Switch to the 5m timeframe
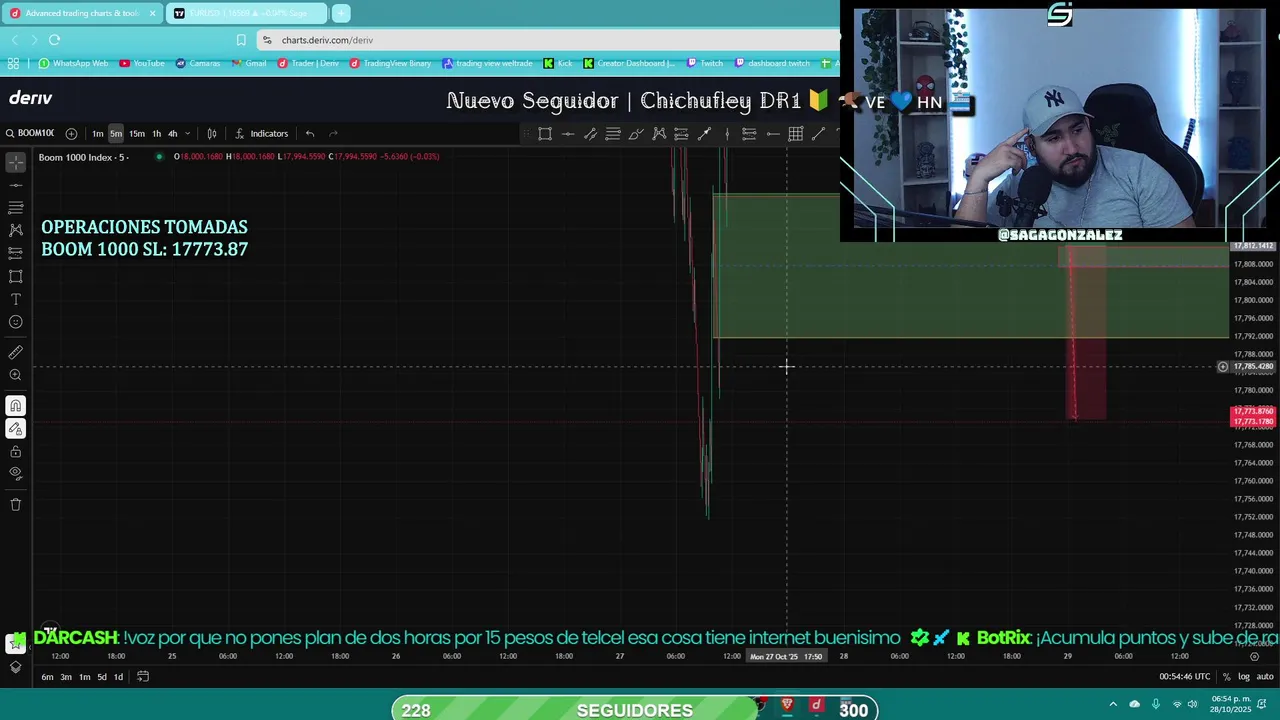 (x=116, y=134)
